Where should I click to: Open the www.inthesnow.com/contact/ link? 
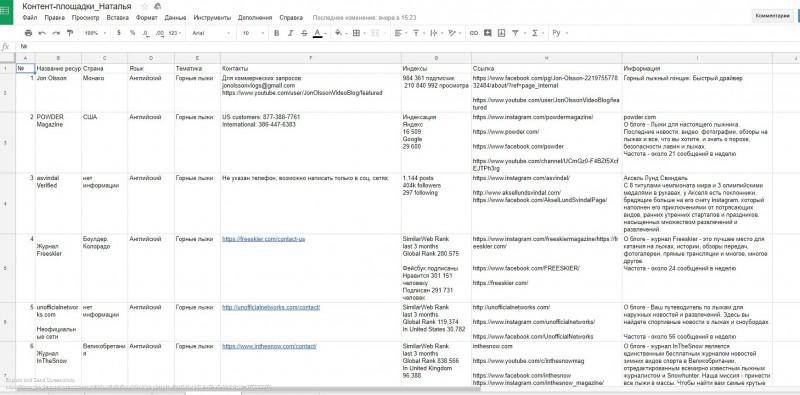269,346
